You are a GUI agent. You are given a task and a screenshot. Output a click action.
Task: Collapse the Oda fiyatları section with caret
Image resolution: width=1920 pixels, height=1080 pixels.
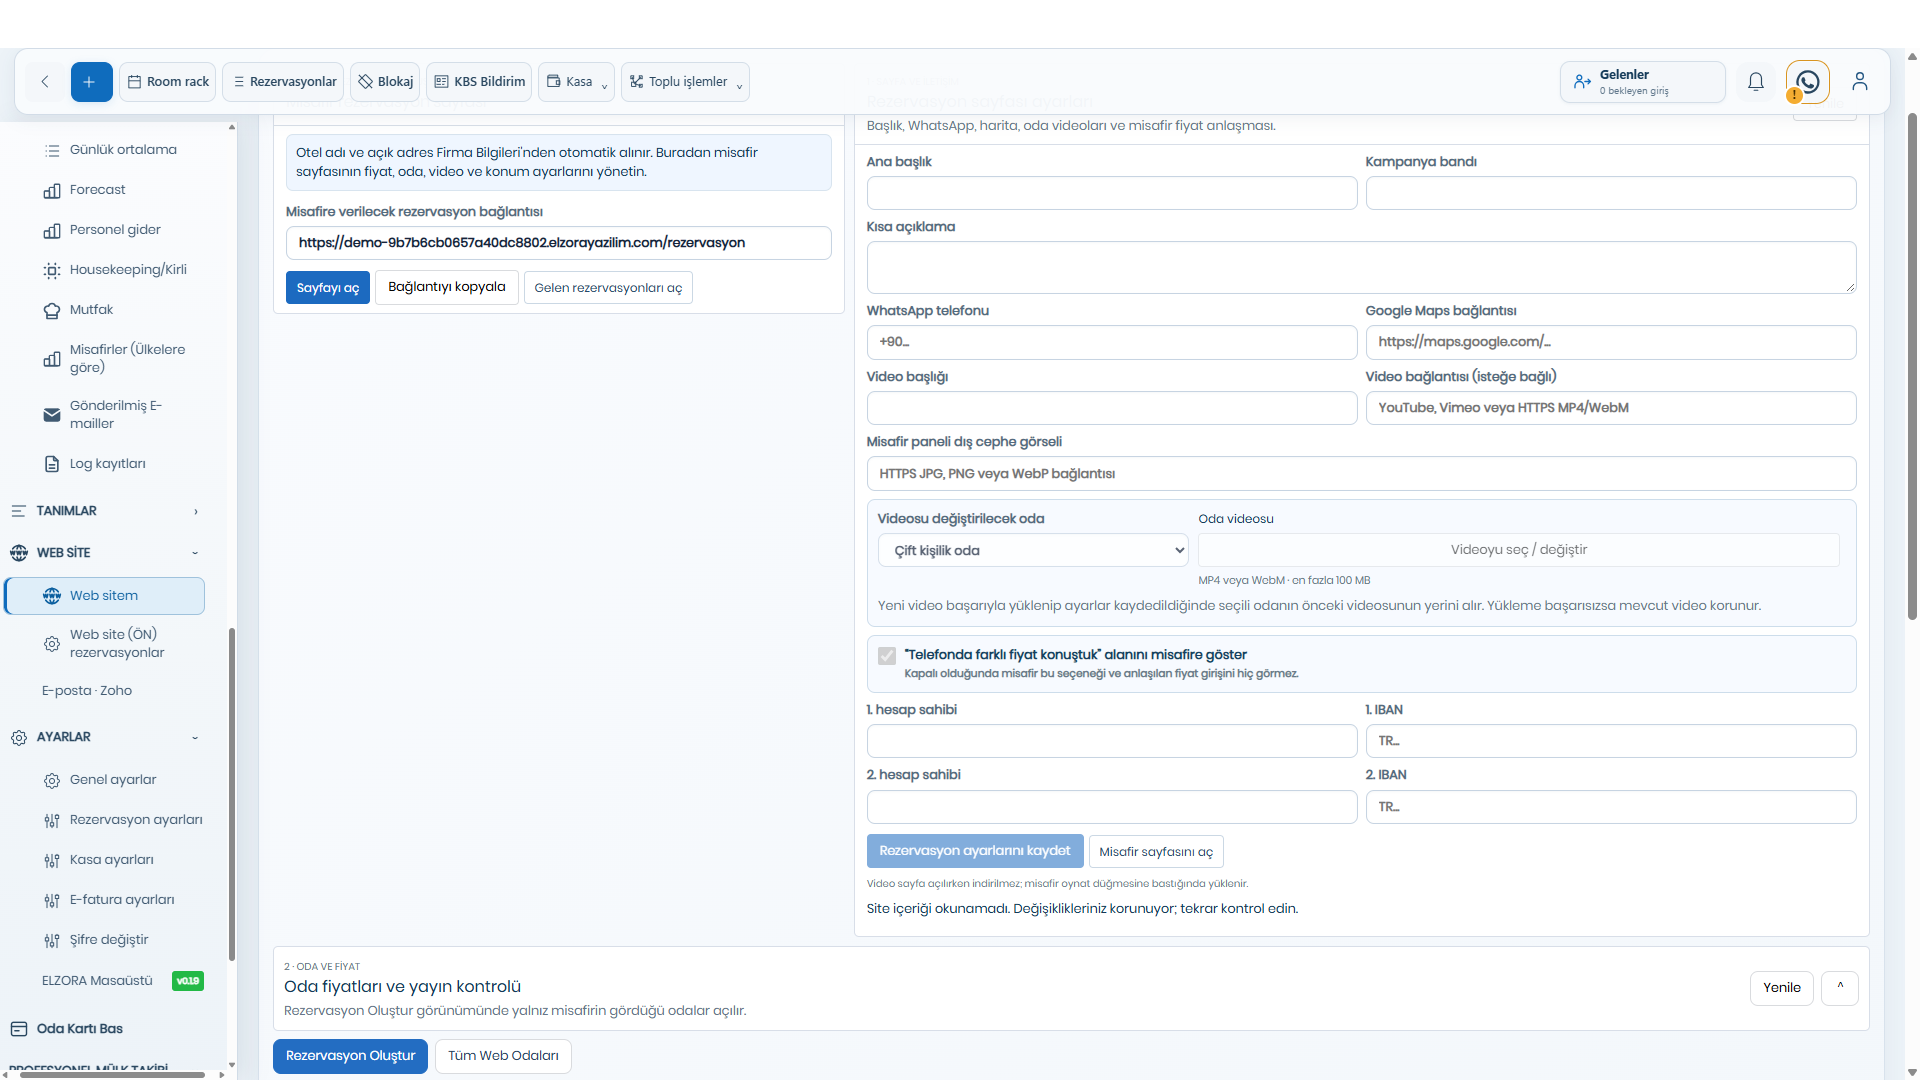(1840, 988)
